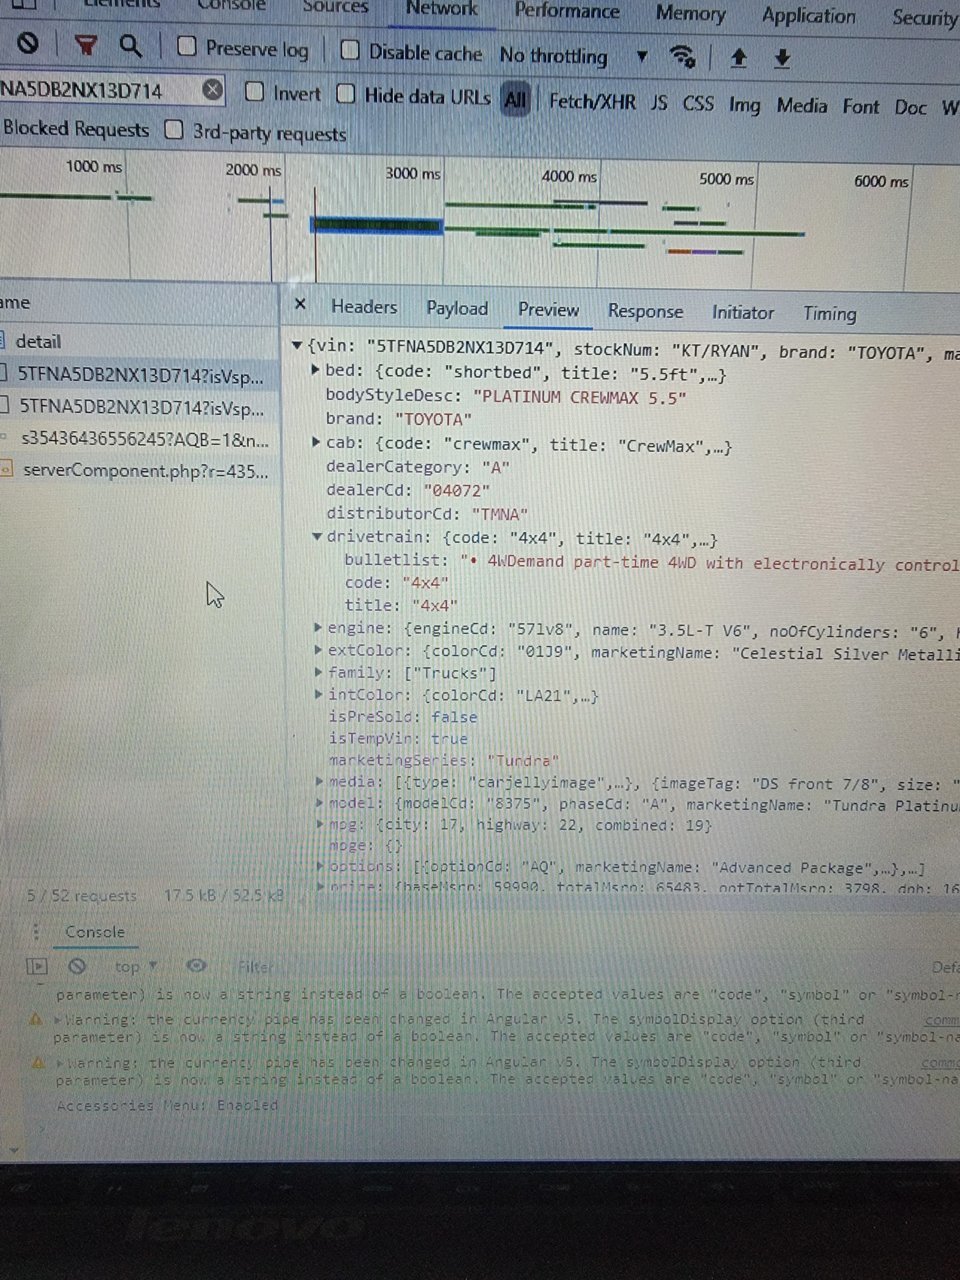The image size is (960, 1280).
Task: Expand the bed object node
Action: pos(316,370)
